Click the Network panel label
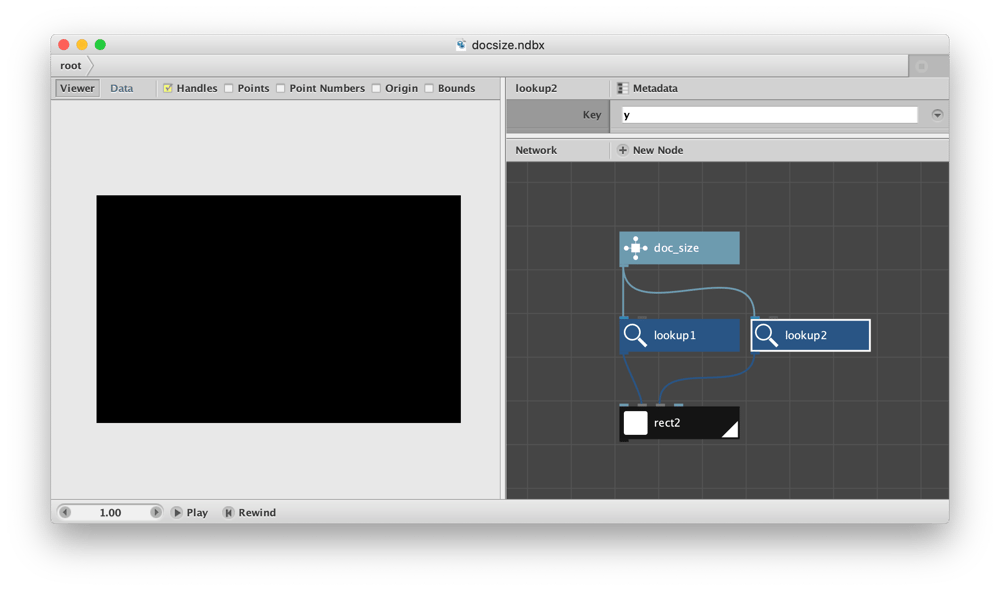The image size is (1000, 591). pyautogui.click(x=536, y=150)
